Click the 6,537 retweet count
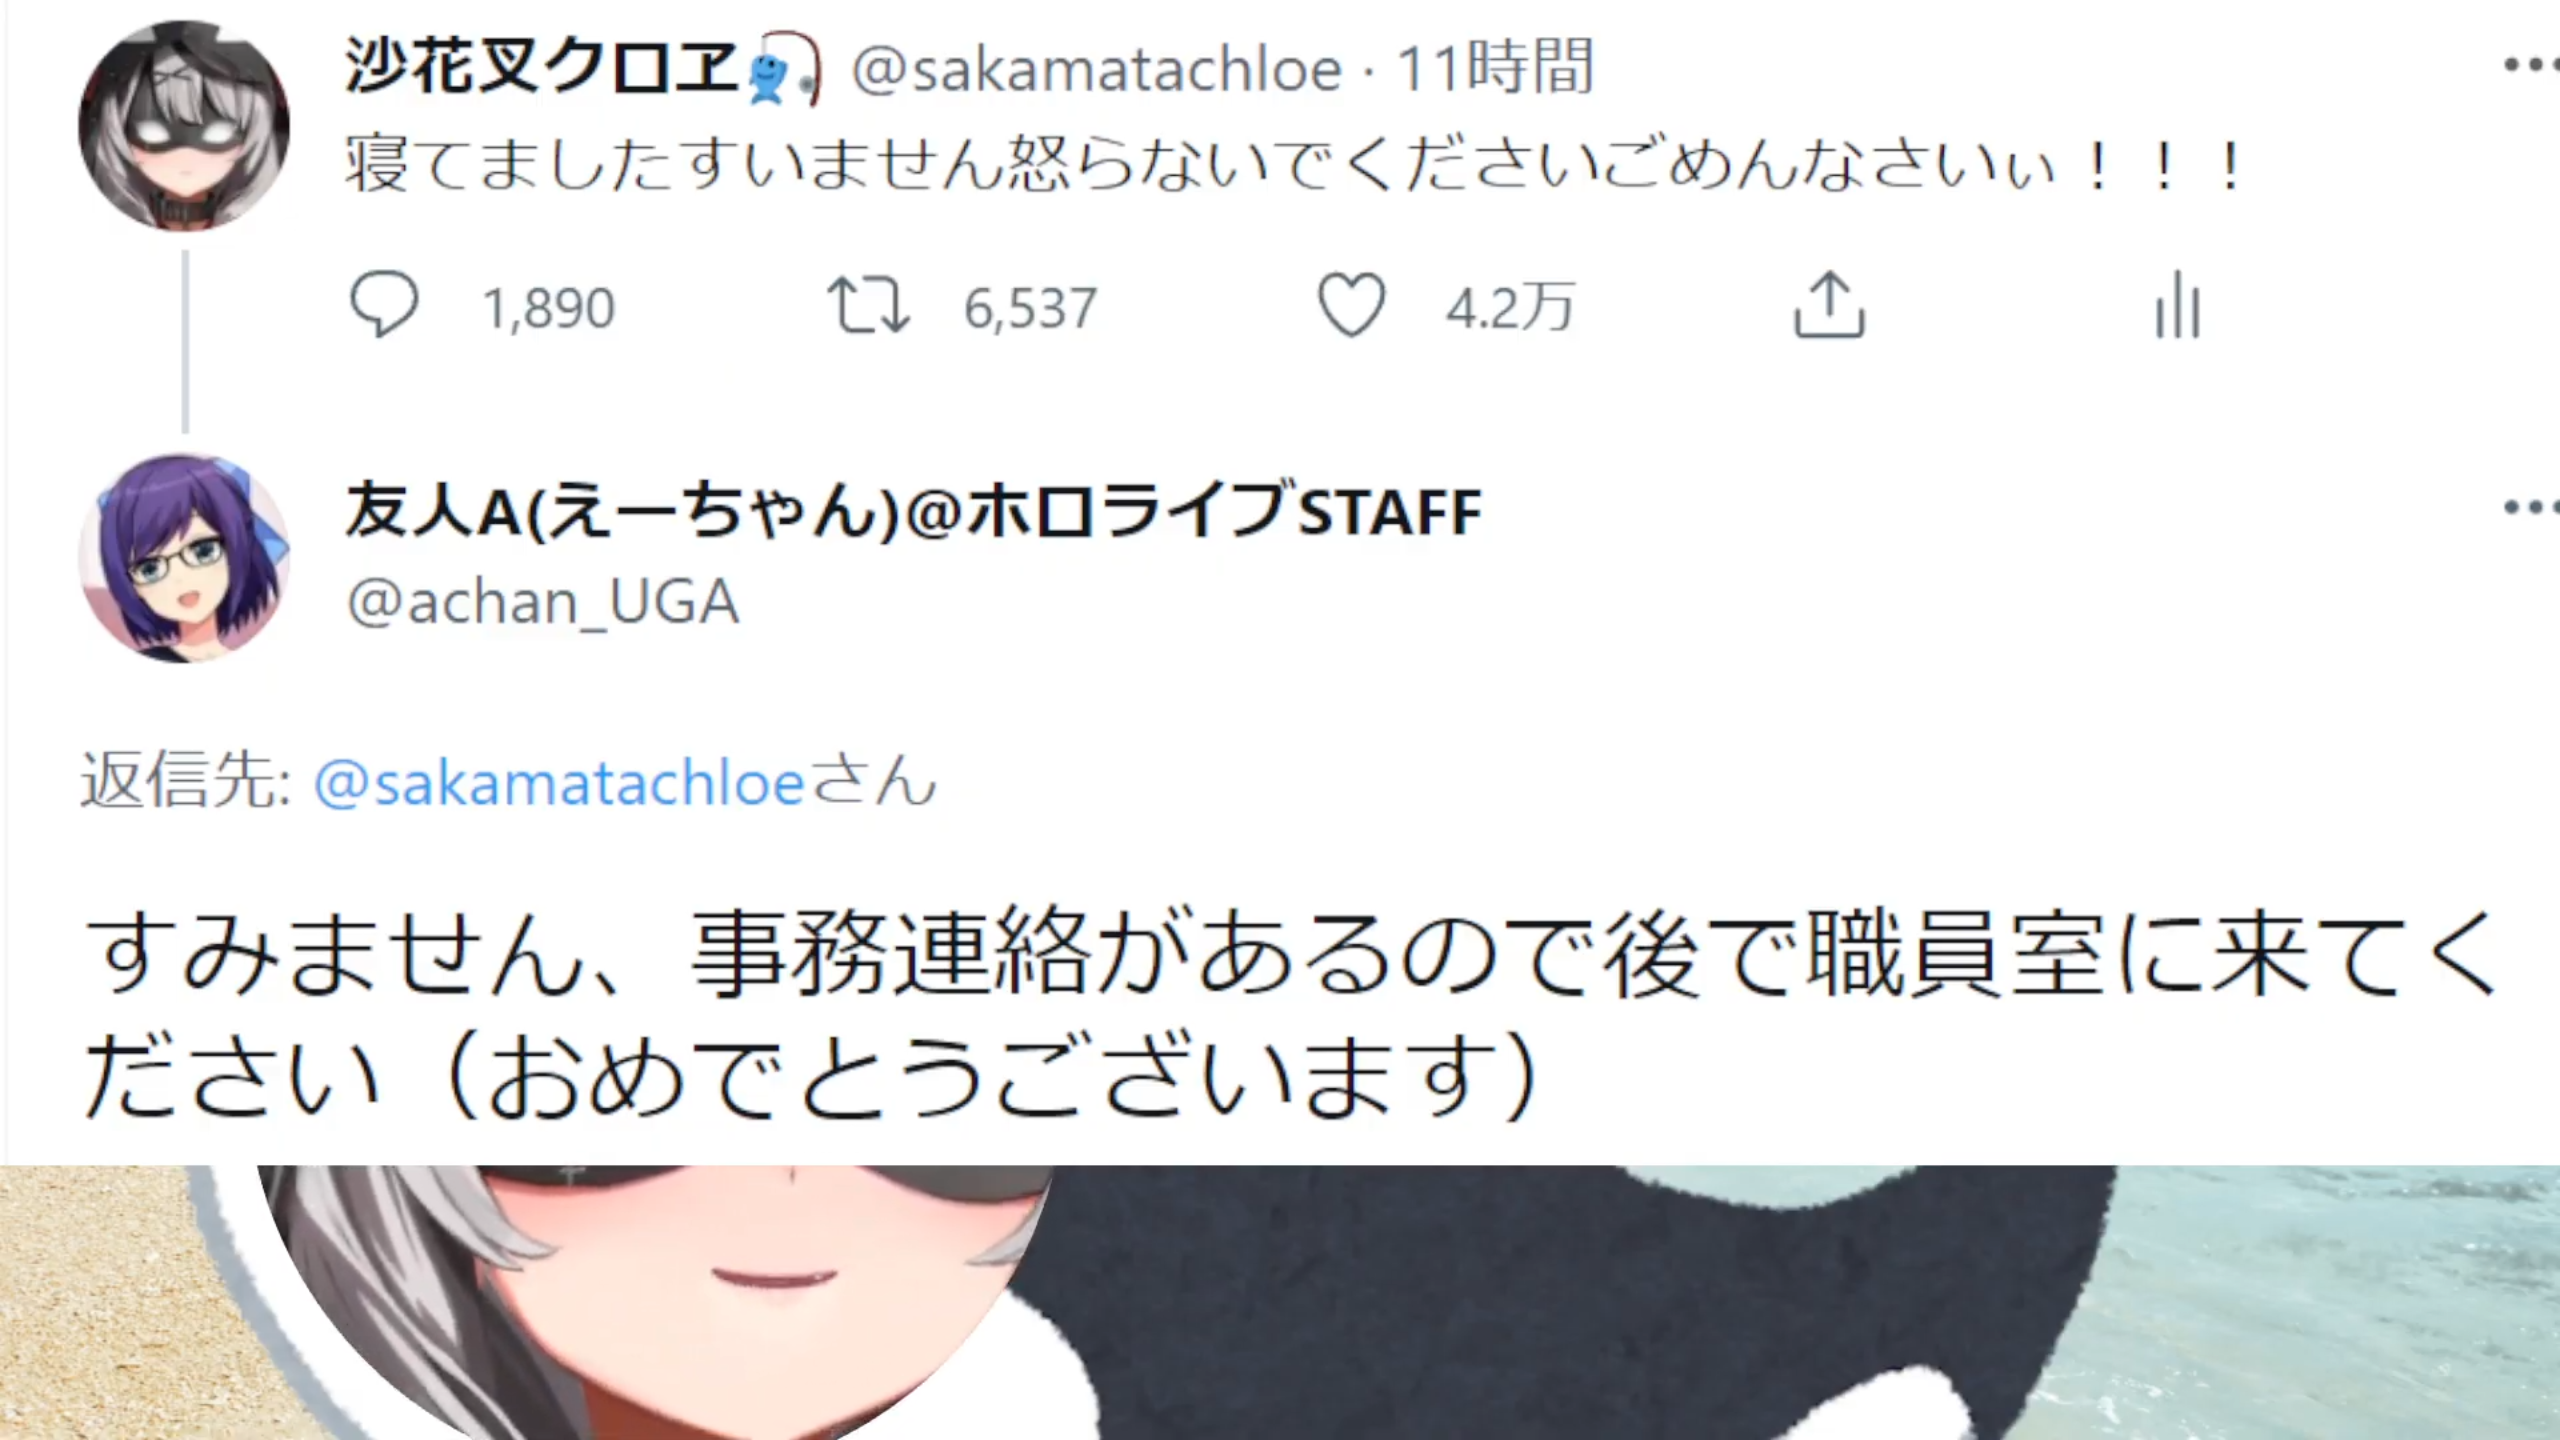 (1030, 308)
